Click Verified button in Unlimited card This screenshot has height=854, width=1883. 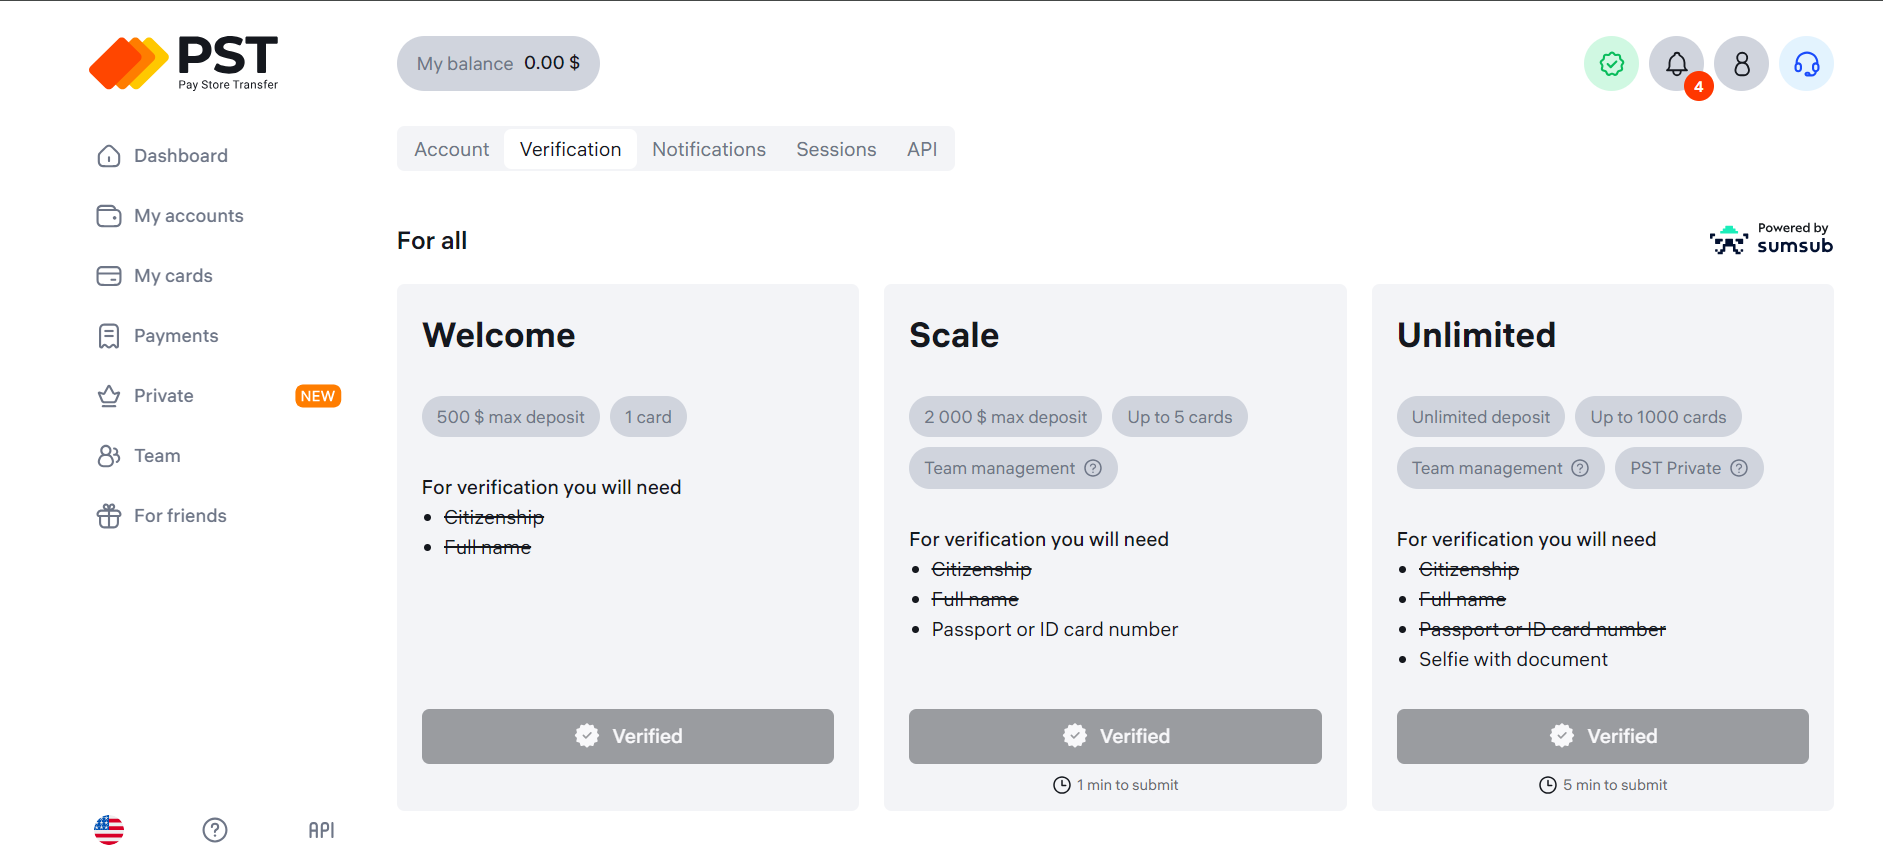(1602, 736)
